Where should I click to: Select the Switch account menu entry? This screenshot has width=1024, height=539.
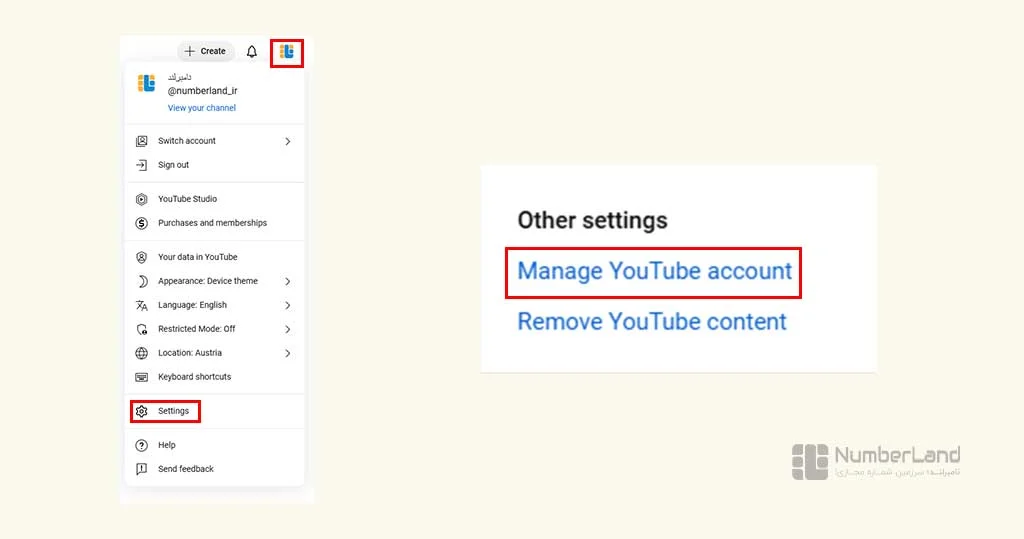click(x=214, y=141)
